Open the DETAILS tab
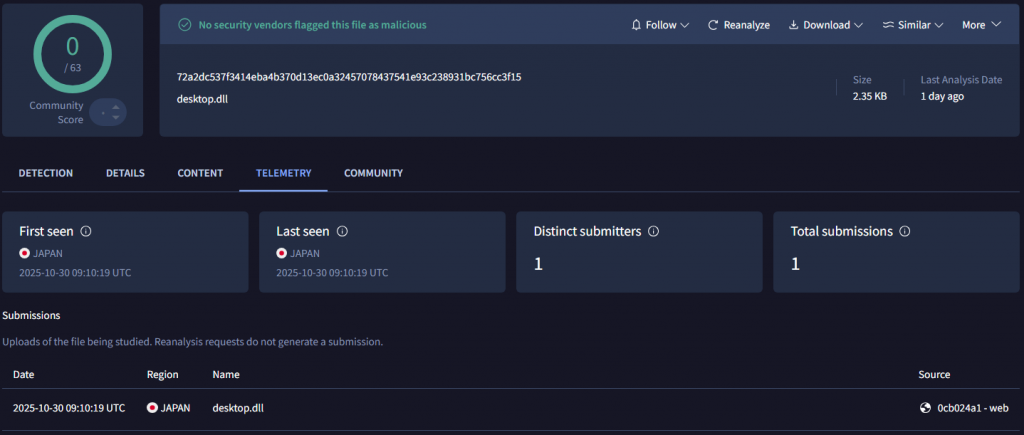Viewport: 1024px width, 435px height. click(x=125, y=173)
